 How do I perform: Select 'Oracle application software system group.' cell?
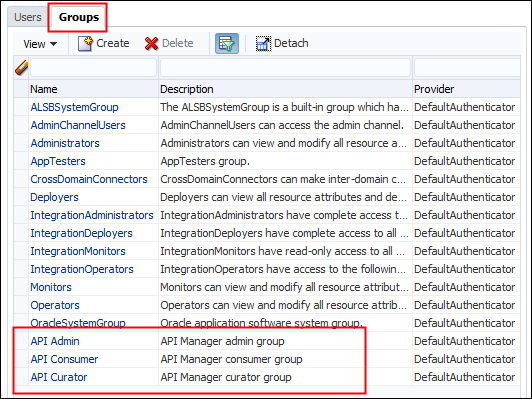(x=261, y=323)
